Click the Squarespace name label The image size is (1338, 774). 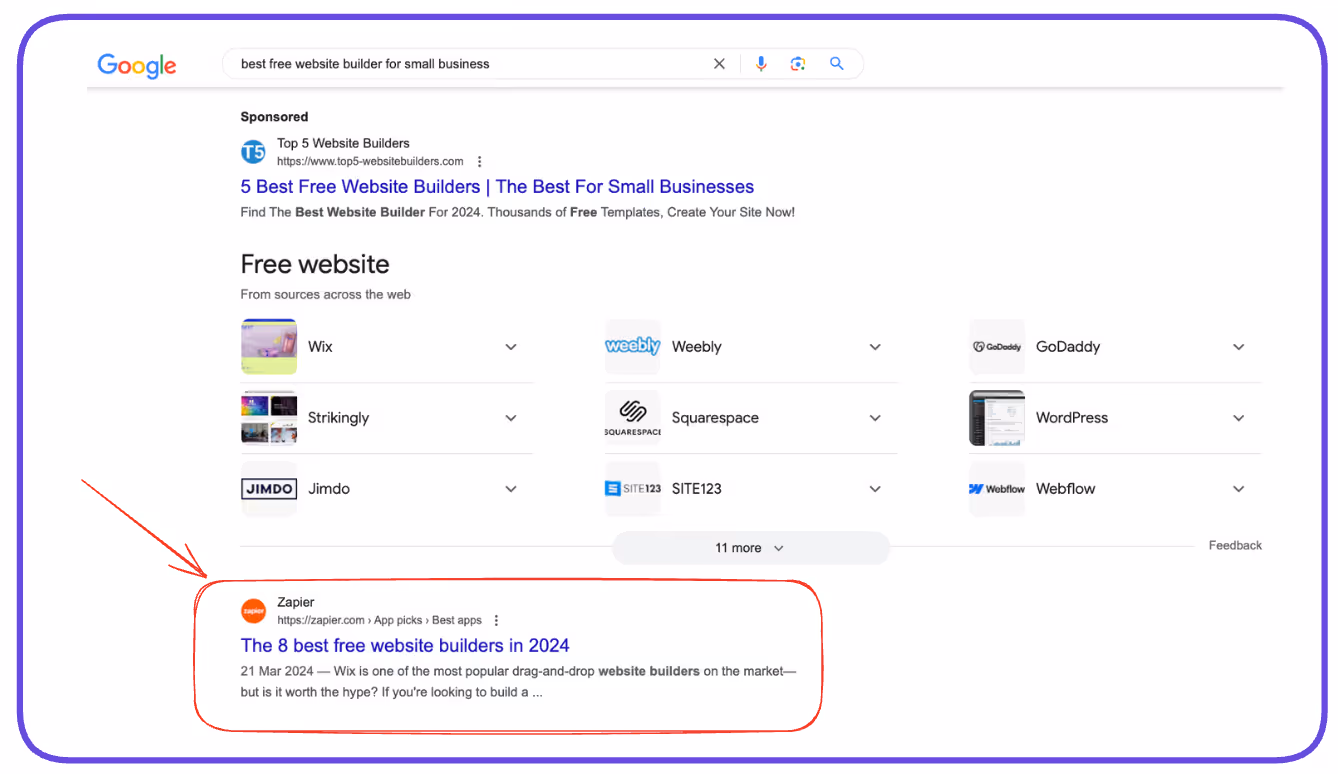[x=715, y=418]
